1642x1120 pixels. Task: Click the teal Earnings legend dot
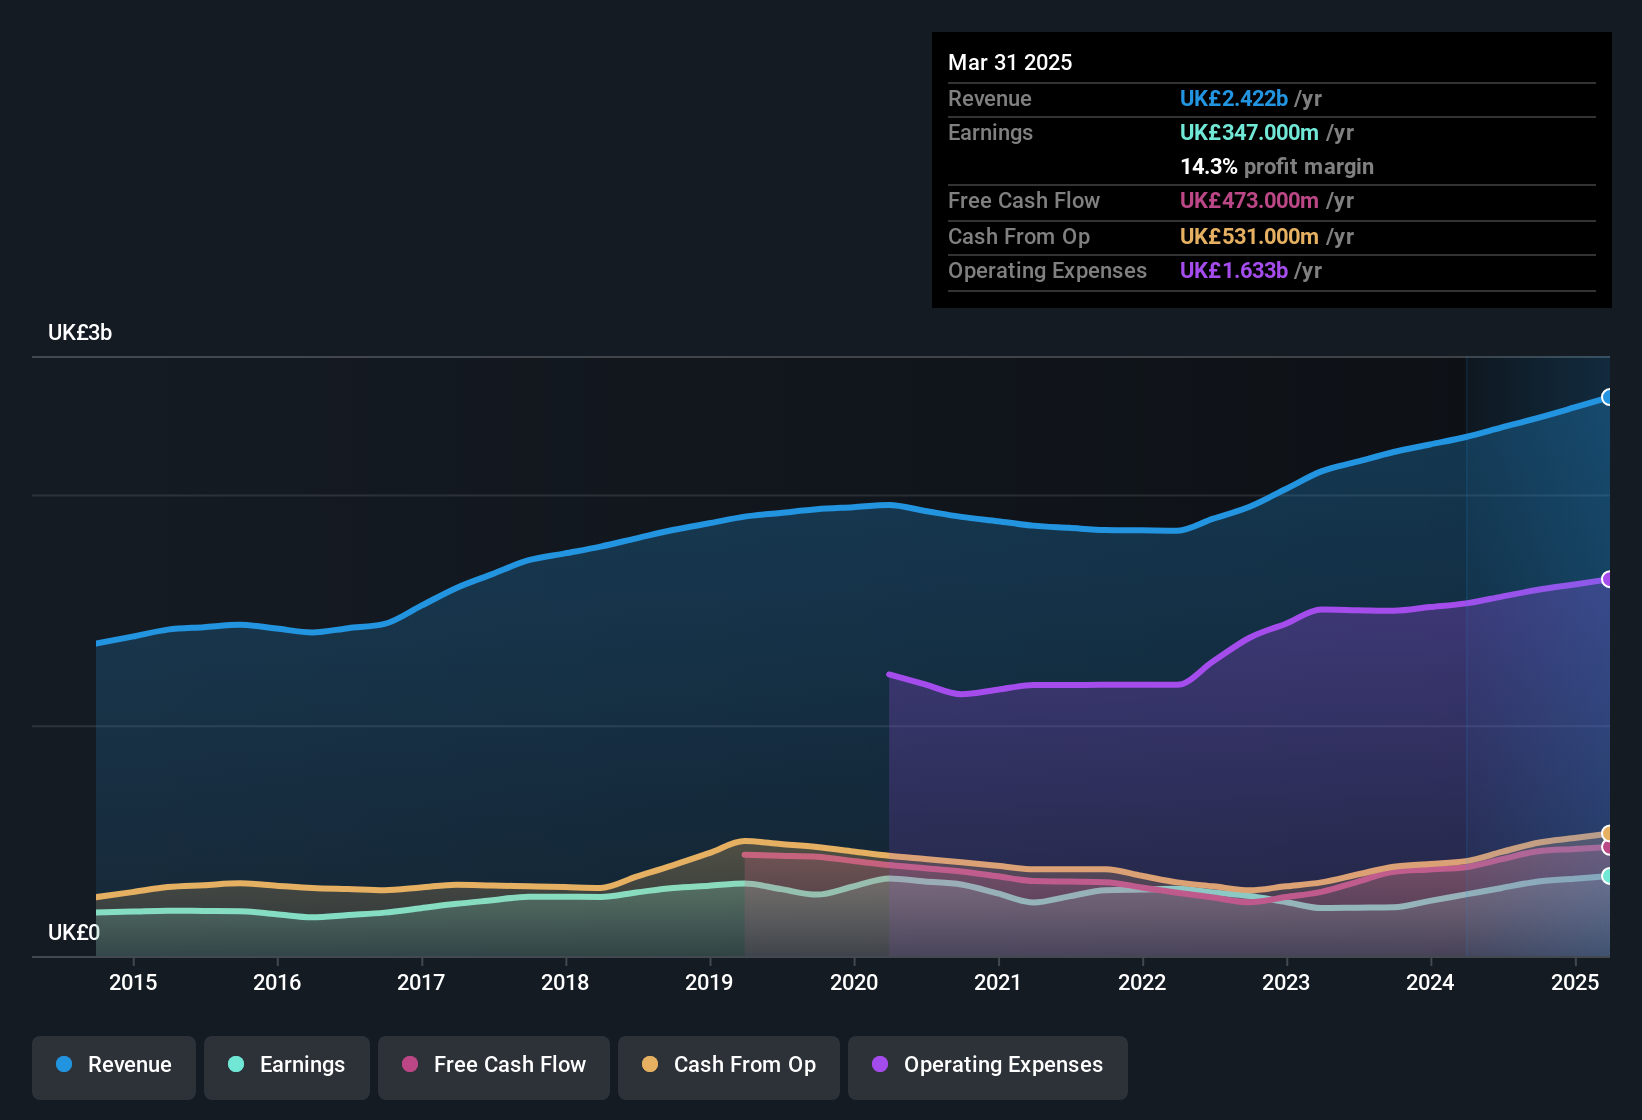[x=236, y=1065]
